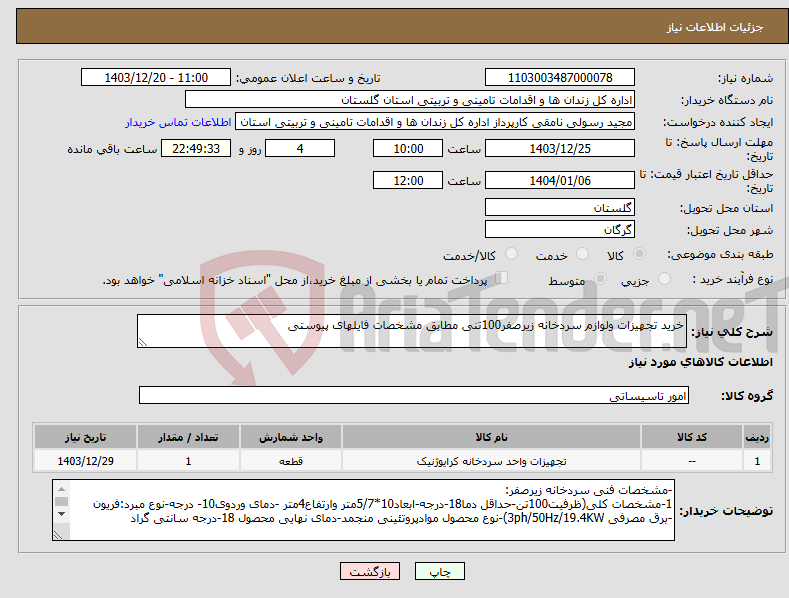Click the general description text area

tap(412, 331)
